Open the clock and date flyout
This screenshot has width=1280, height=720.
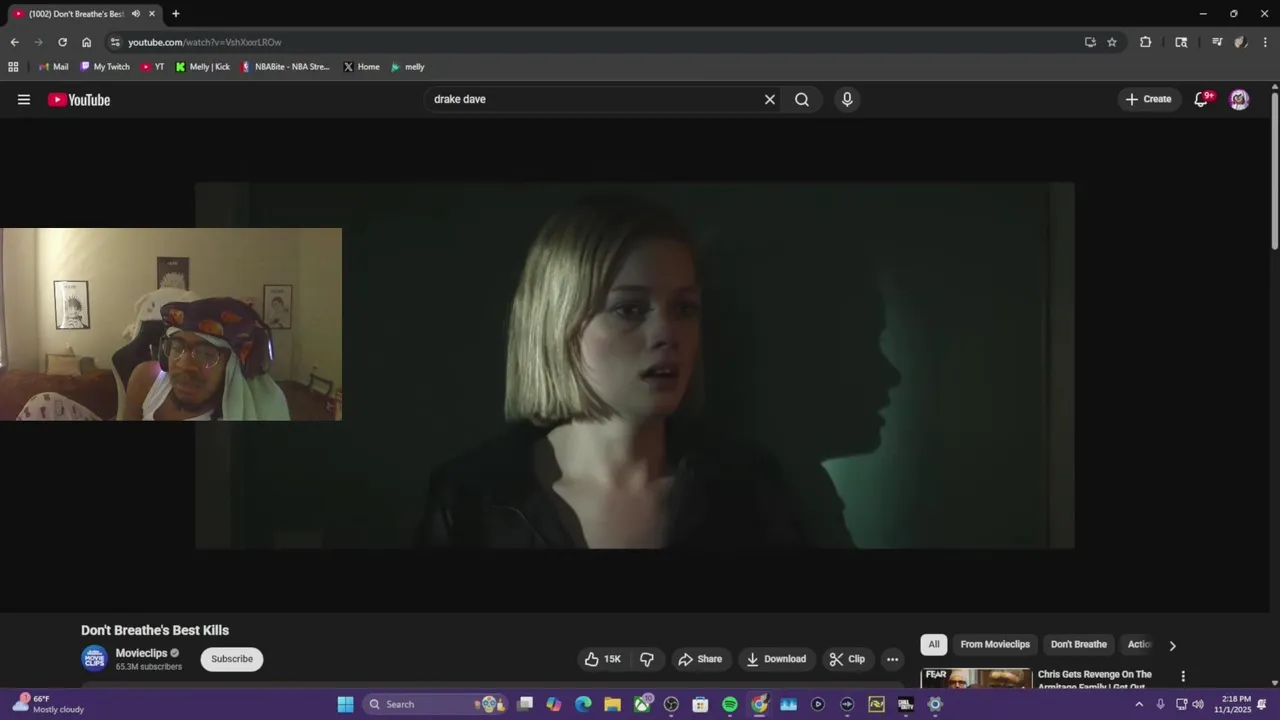1232,704
